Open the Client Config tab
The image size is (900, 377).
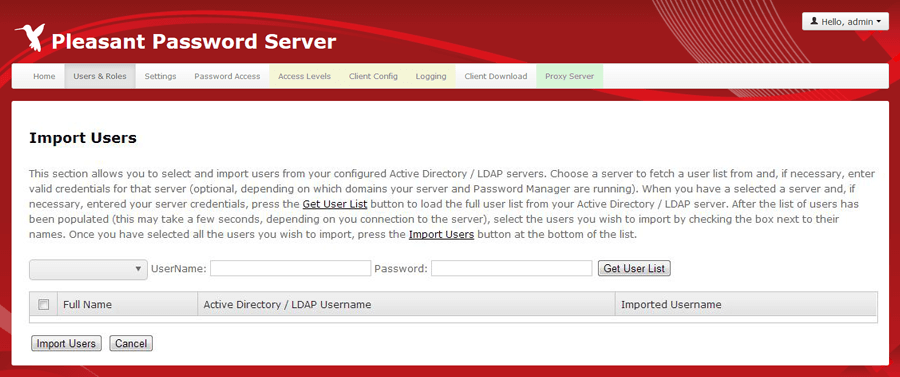tap(373, 76)
